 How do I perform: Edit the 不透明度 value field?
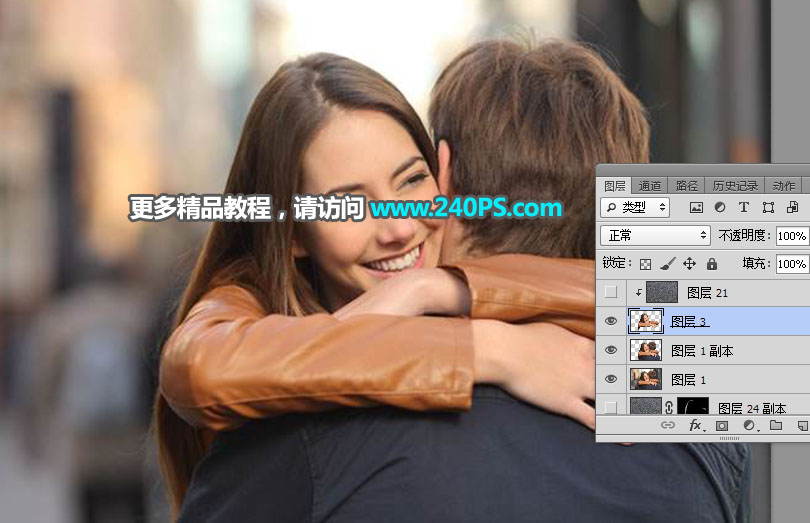(x=792, y=236)
